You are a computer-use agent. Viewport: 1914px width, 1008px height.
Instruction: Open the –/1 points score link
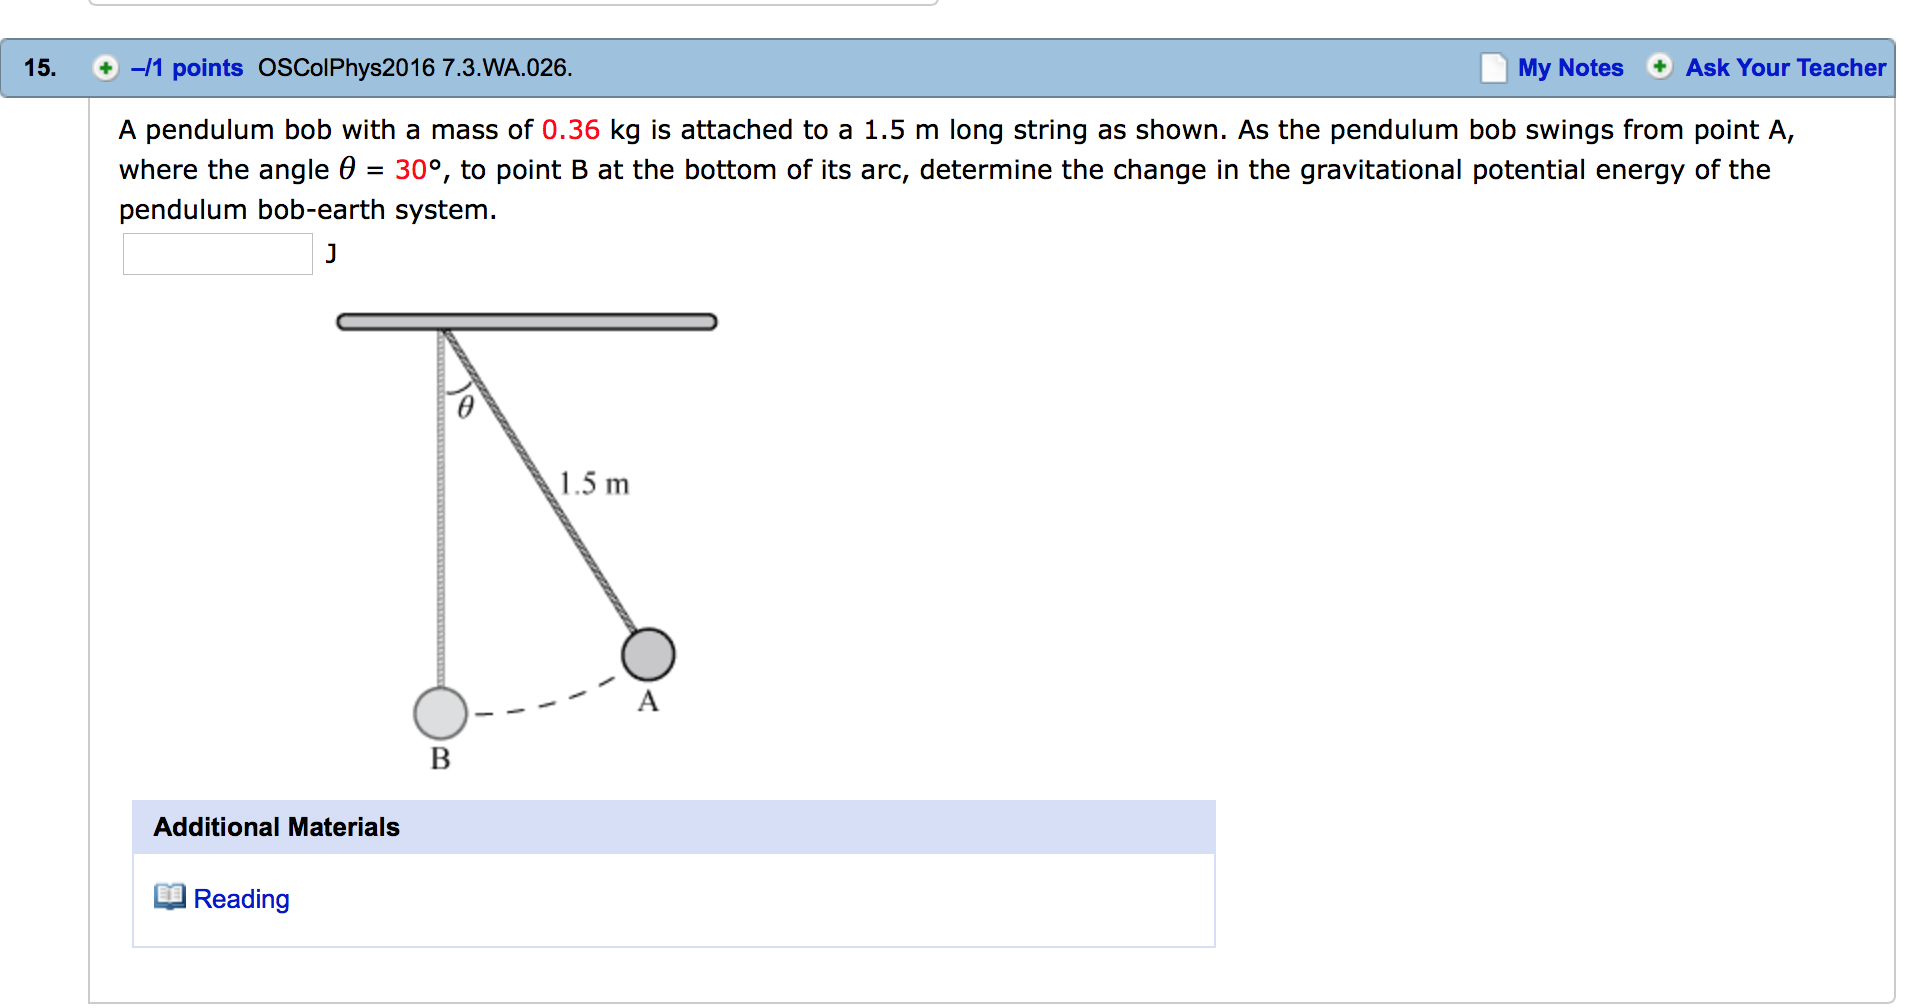click(x=187, y=68)
